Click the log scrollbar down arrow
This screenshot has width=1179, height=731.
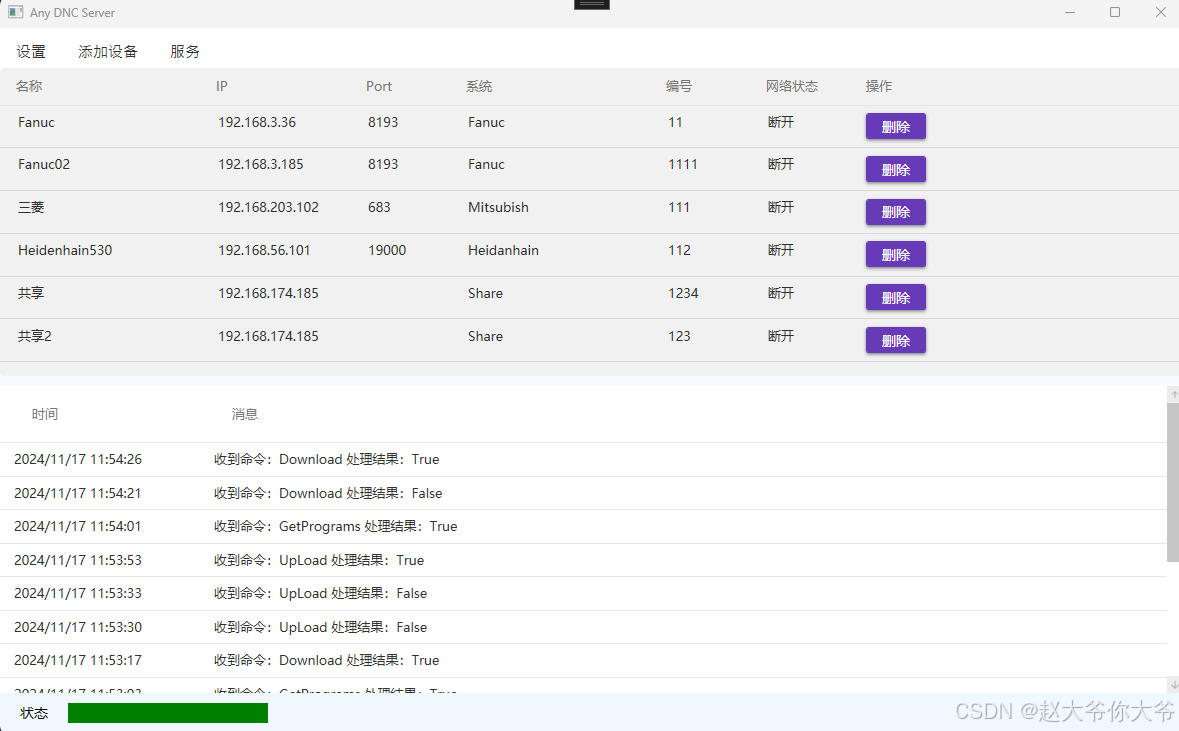click(1173, 685)
